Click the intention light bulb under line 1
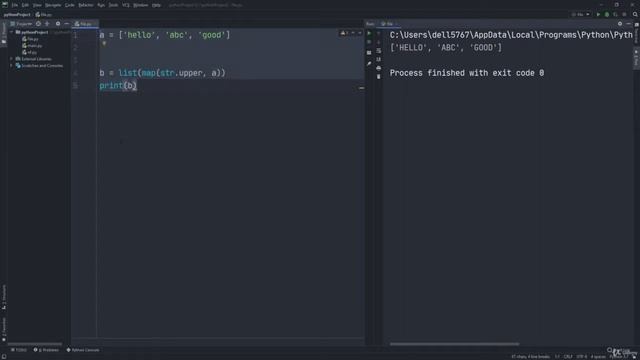The height and width of the screenshot is (360, 640). click(104, 43)
